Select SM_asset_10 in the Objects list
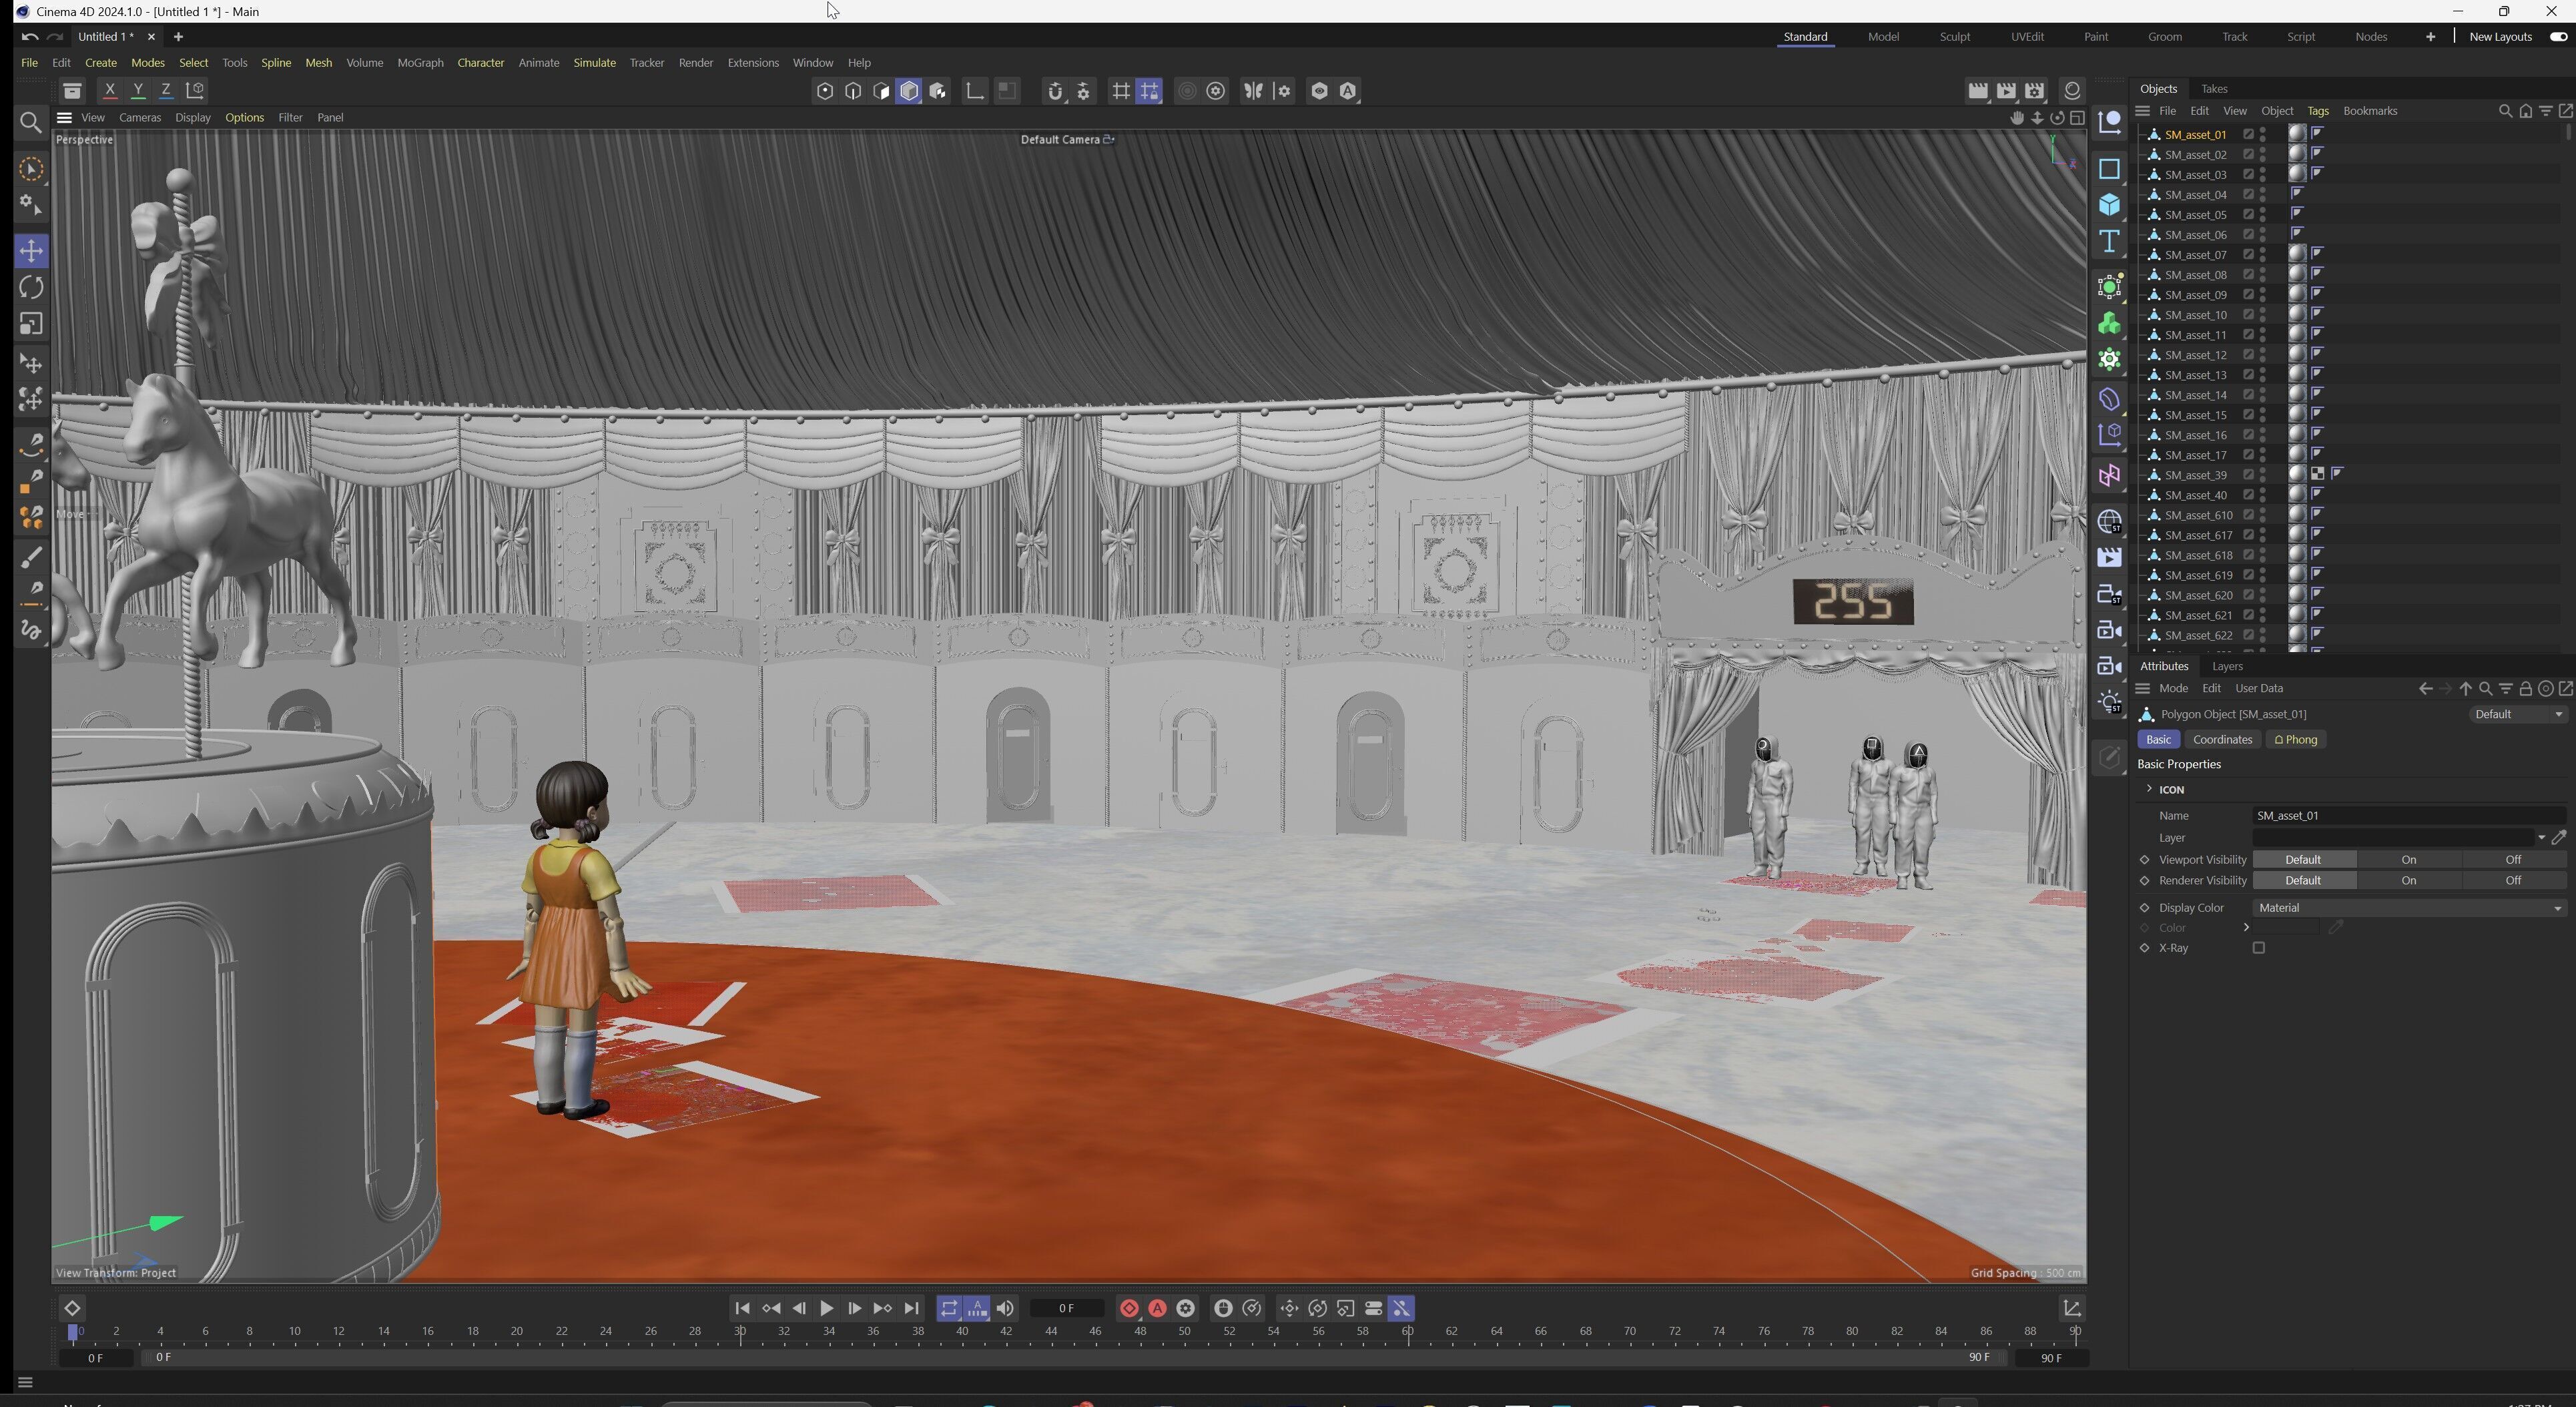This screenshot has height=1407, width=2576. coord(2195,315)
